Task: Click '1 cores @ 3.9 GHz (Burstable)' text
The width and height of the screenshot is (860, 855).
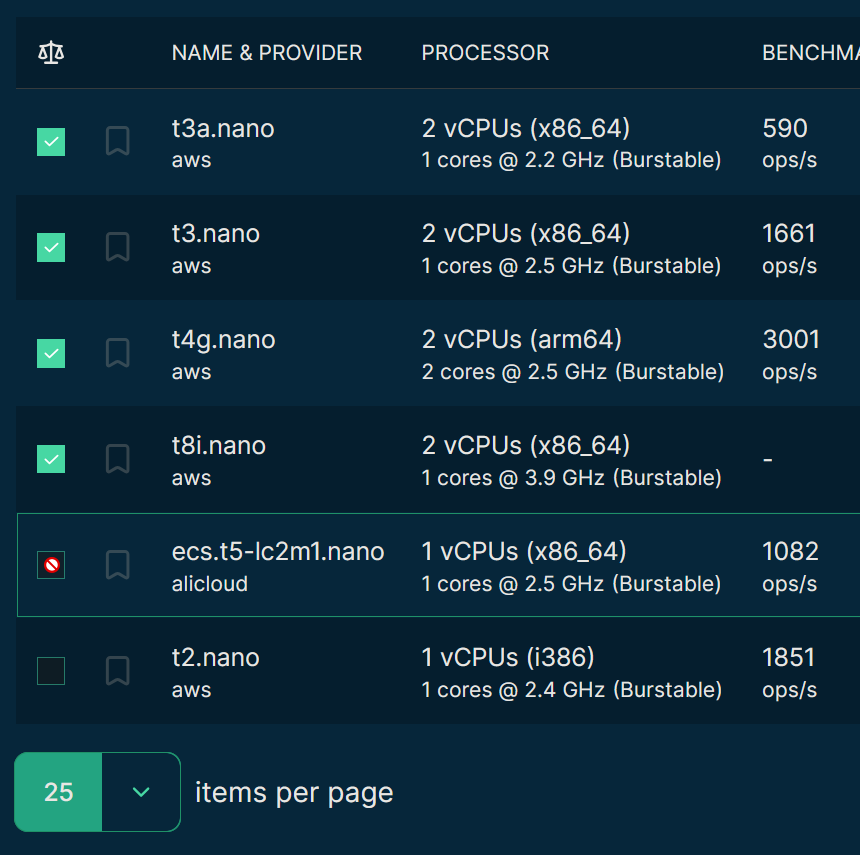Action: [x=572, y=478]
